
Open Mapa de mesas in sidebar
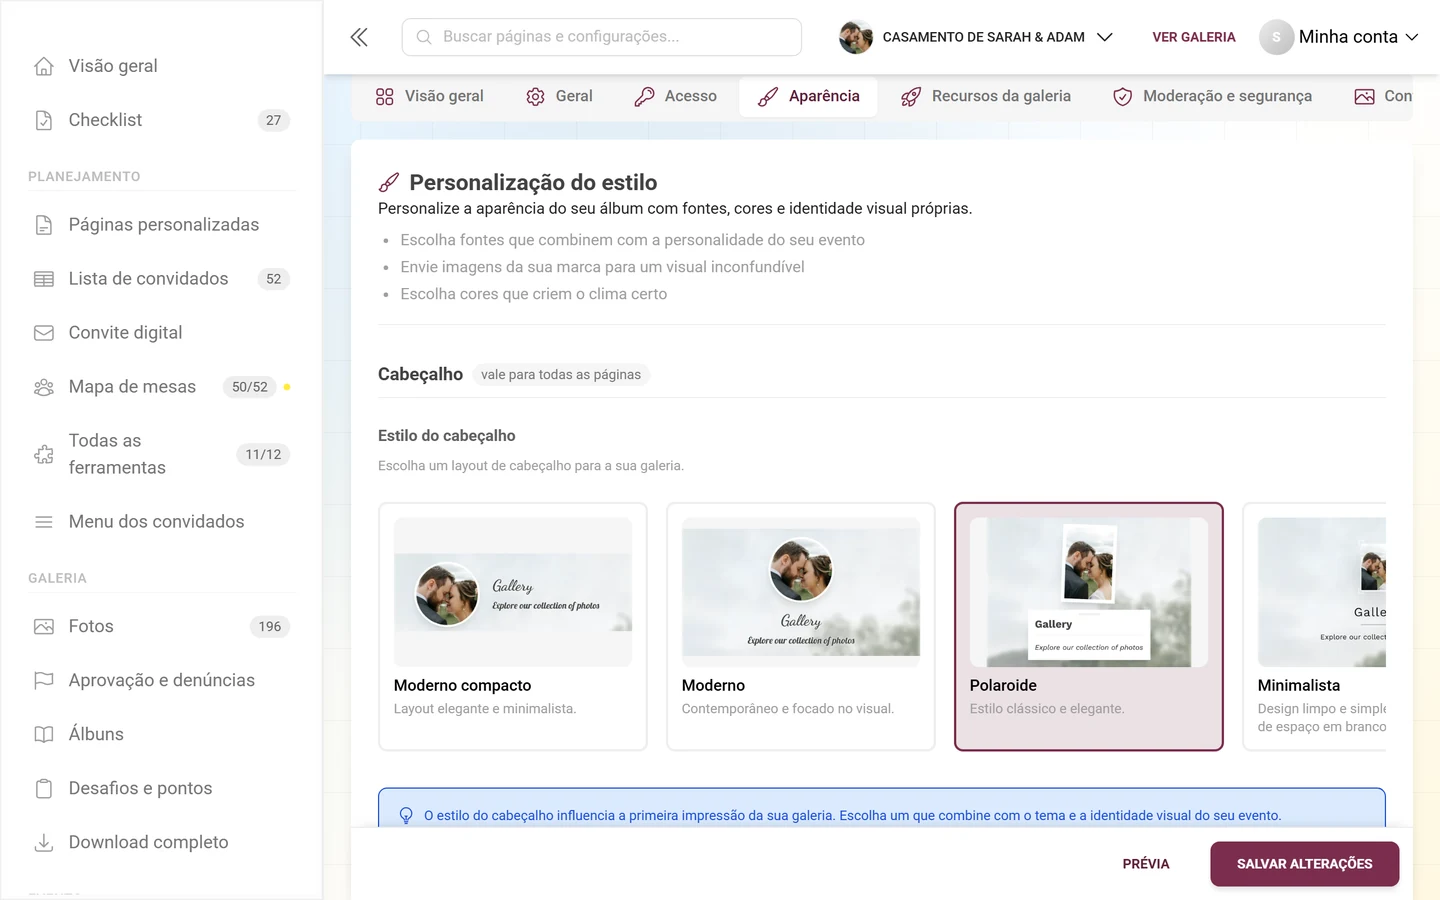pyautogui.click(x=162, y=387)
